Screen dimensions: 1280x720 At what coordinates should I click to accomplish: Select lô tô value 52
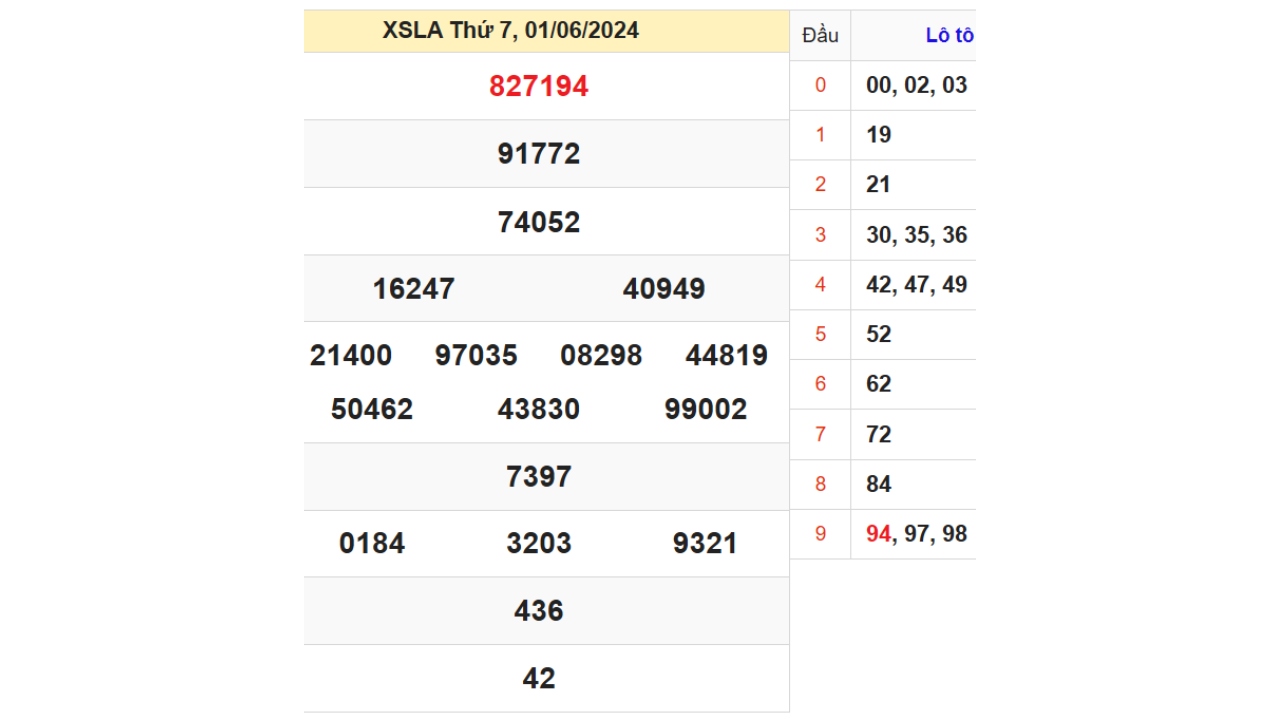pyautogui.click(x=879, y=334)
